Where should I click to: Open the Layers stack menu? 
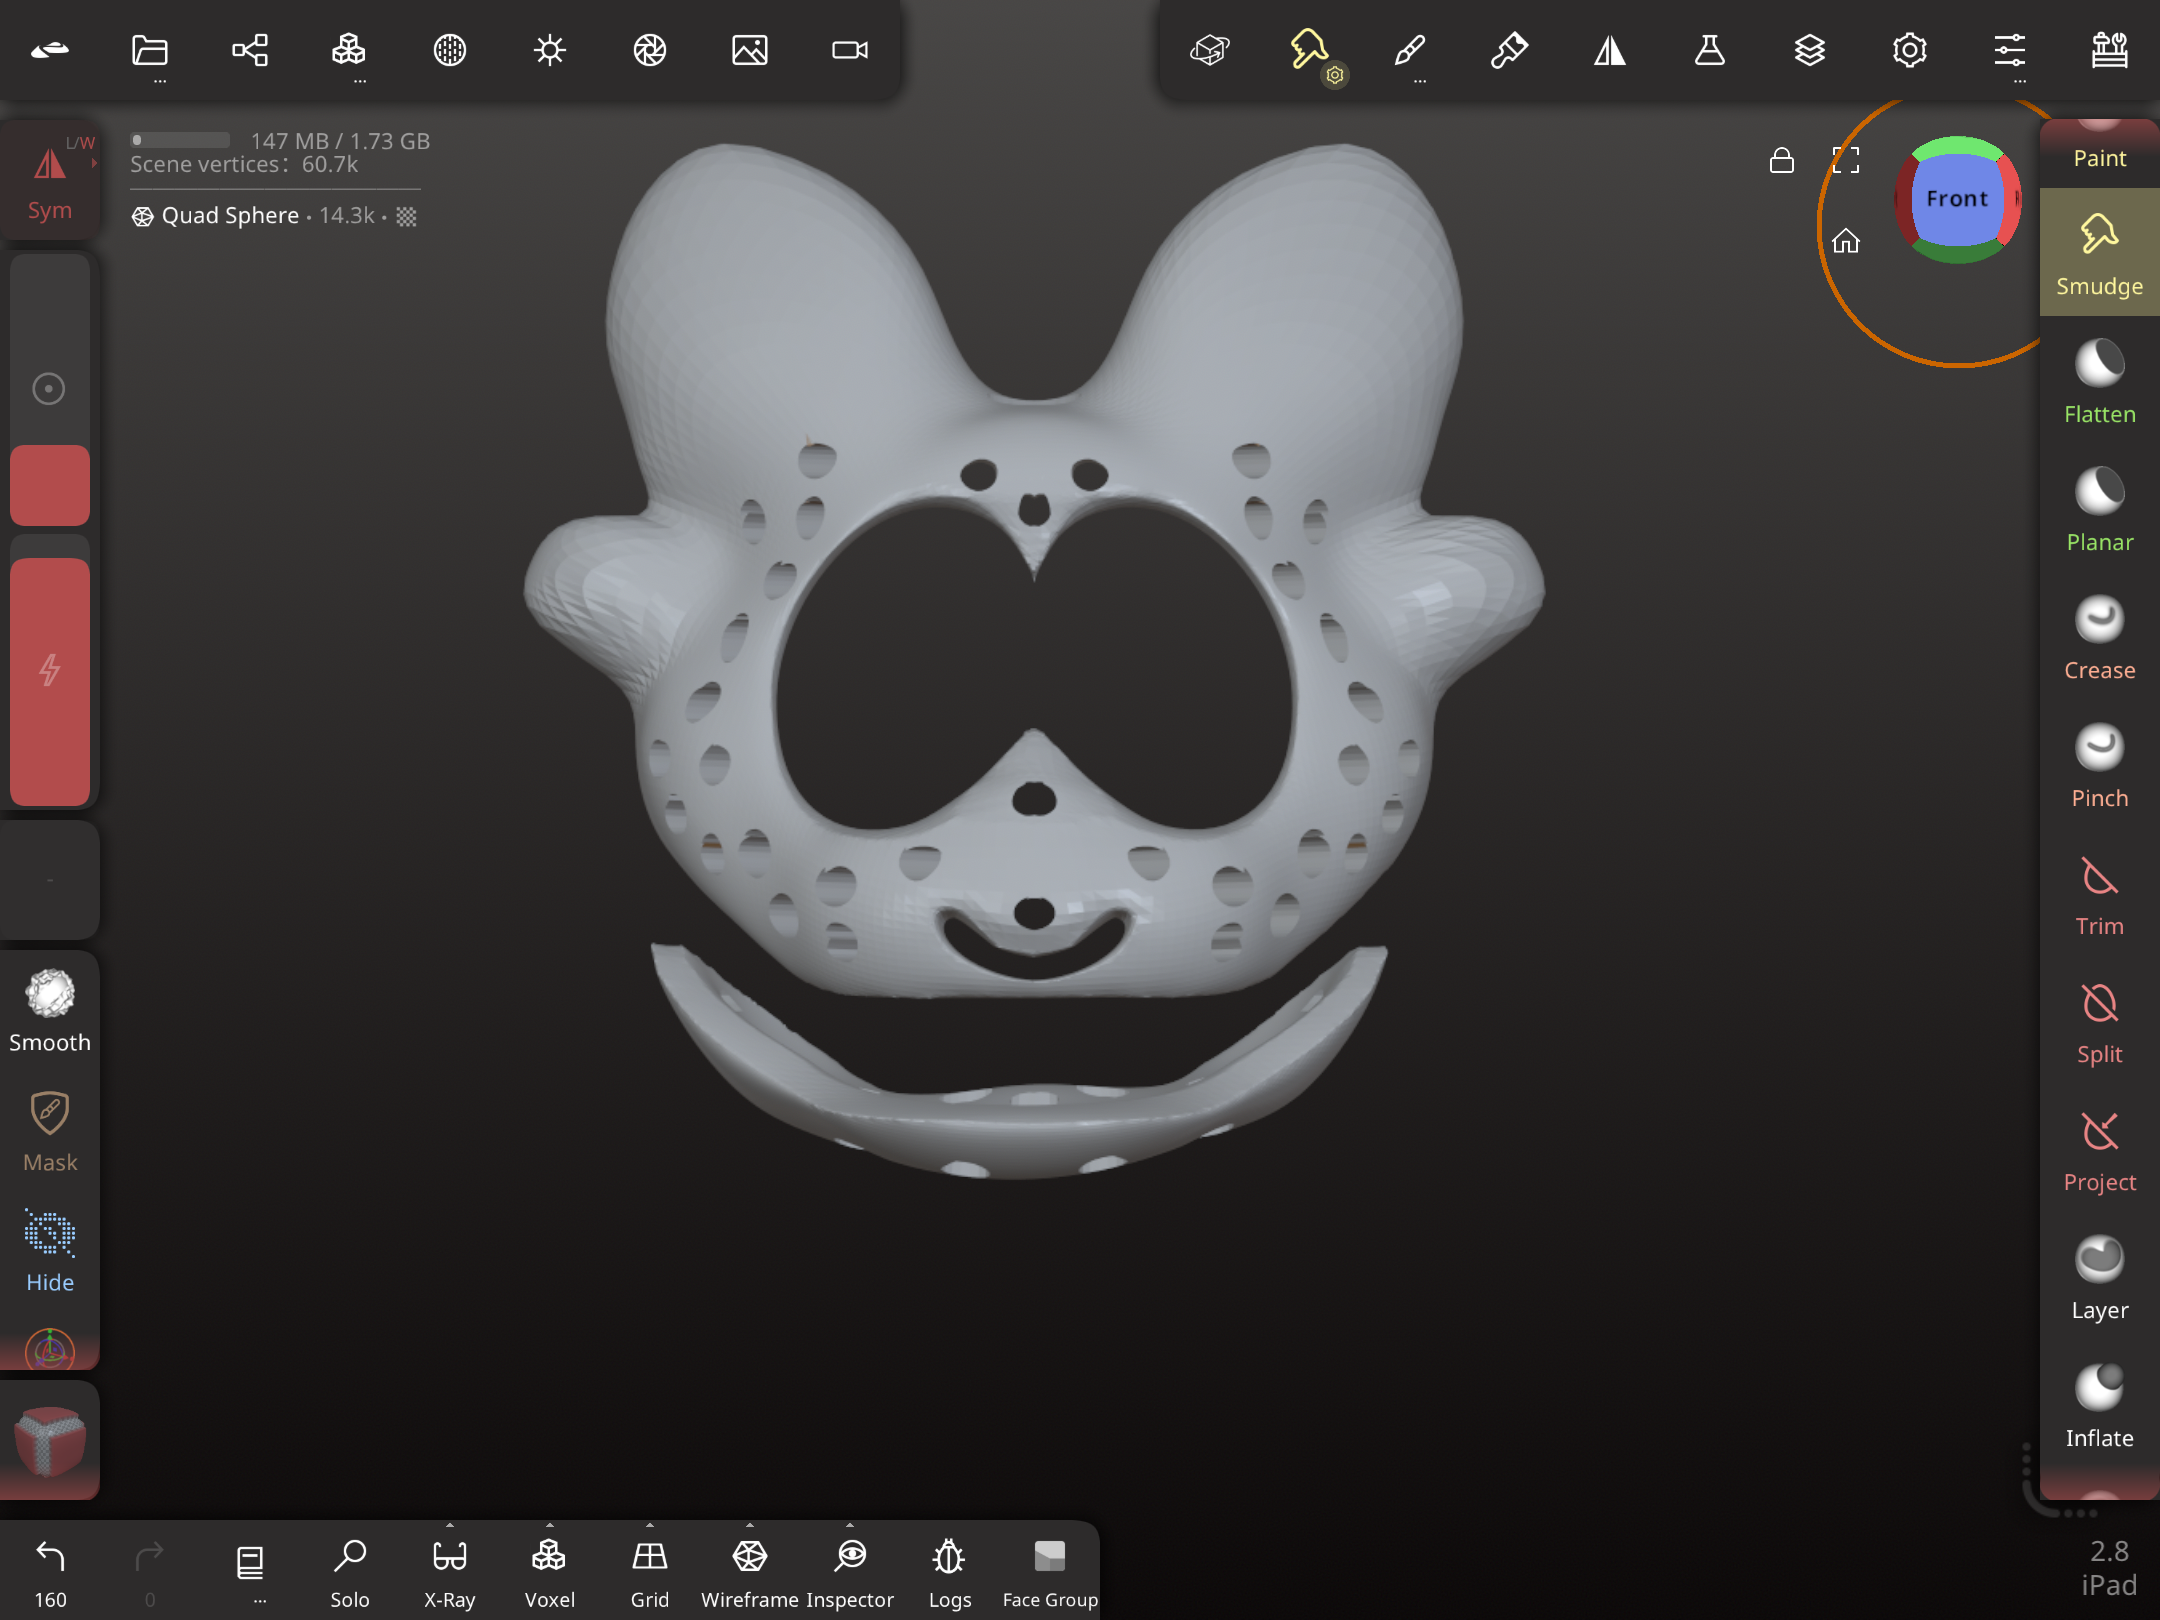[x=1810, y=50]
